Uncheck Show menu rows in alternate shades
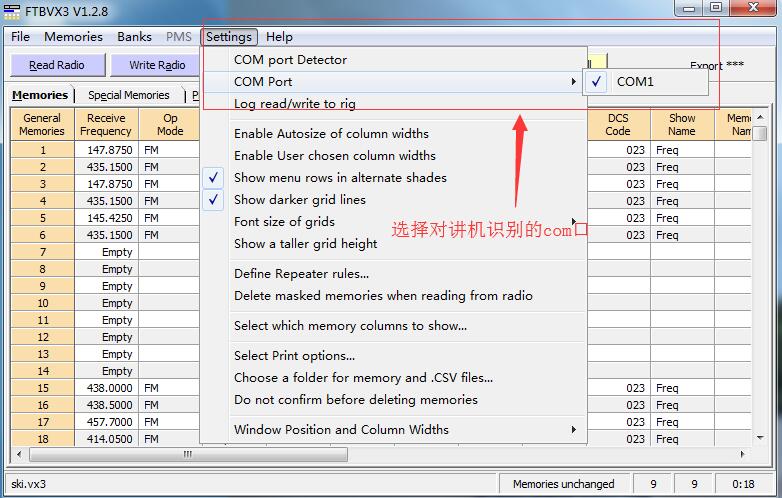This screenshot has width=782, height=498. pos(340,178)
